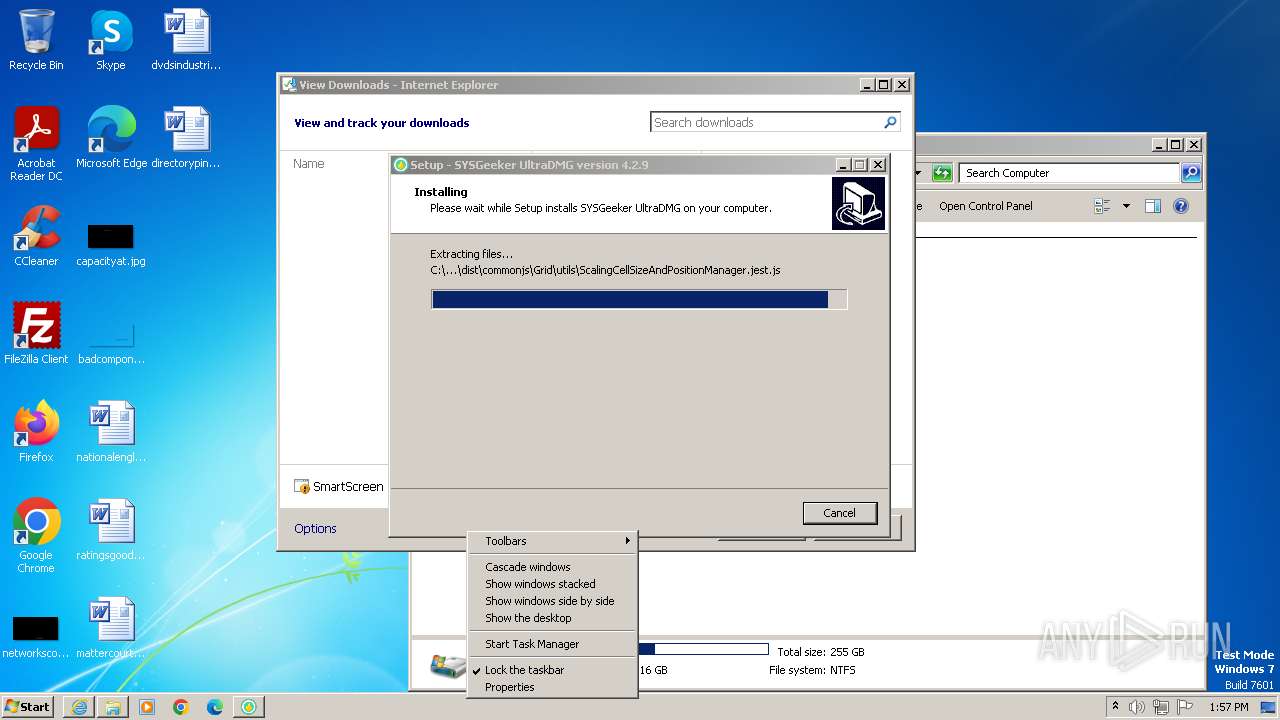
Task: Open the badcompon desktop file
Action: [111, 342]
